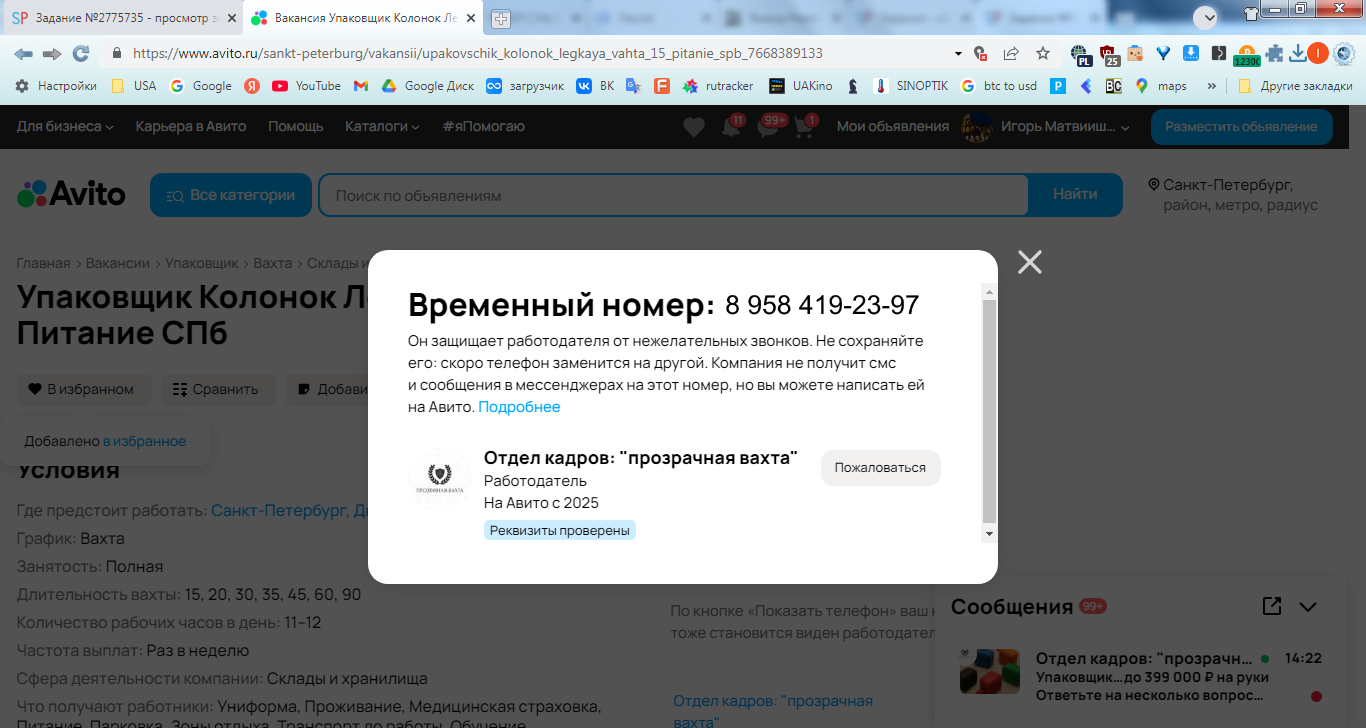Reload the page with refresh icon

tap(81, 53)
